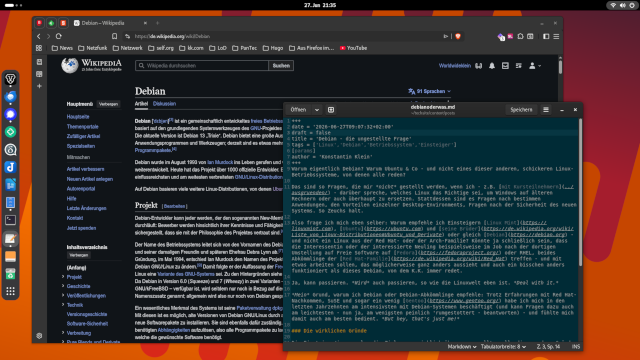Click the top icon in the browser sidebar

point(39,62)
